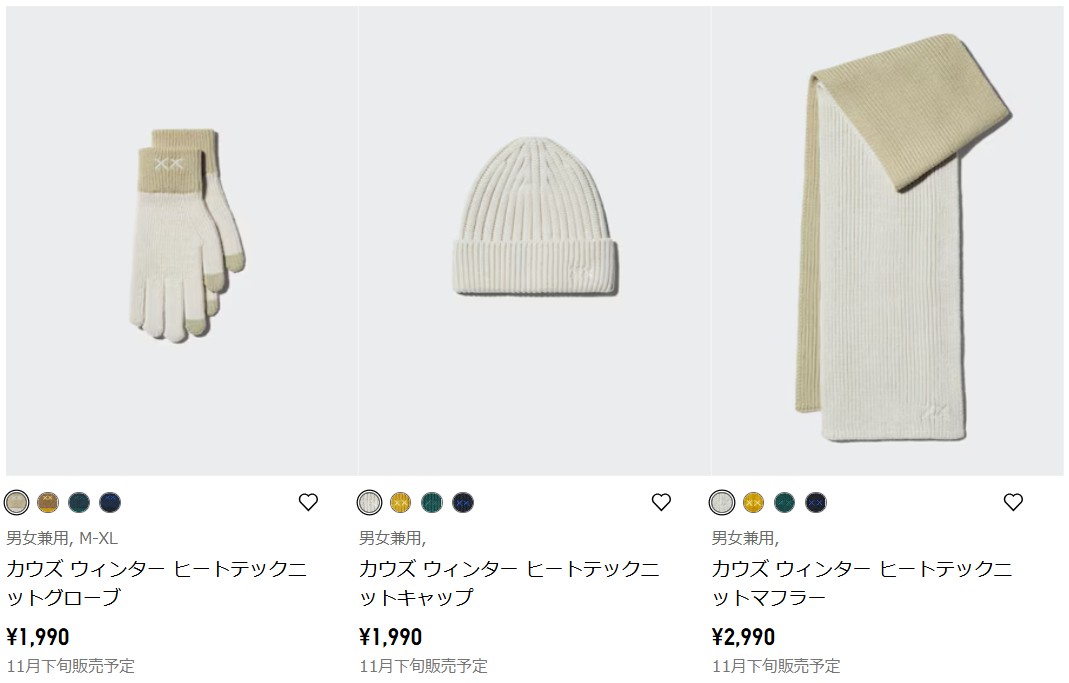The image size is (1069, 683).
Task: Open カウズ ヒートテックニットグローブ product title
Action: click(157, 583)
